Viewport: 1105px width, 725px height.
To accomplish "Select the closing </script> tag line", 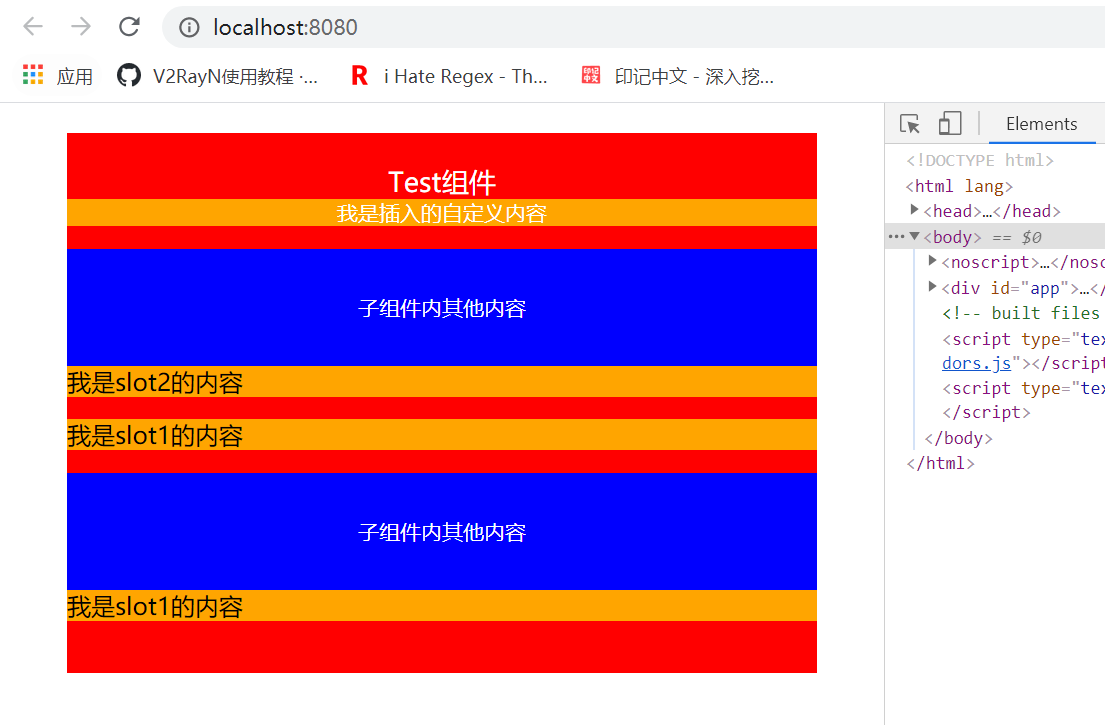I will pos(986,413).
